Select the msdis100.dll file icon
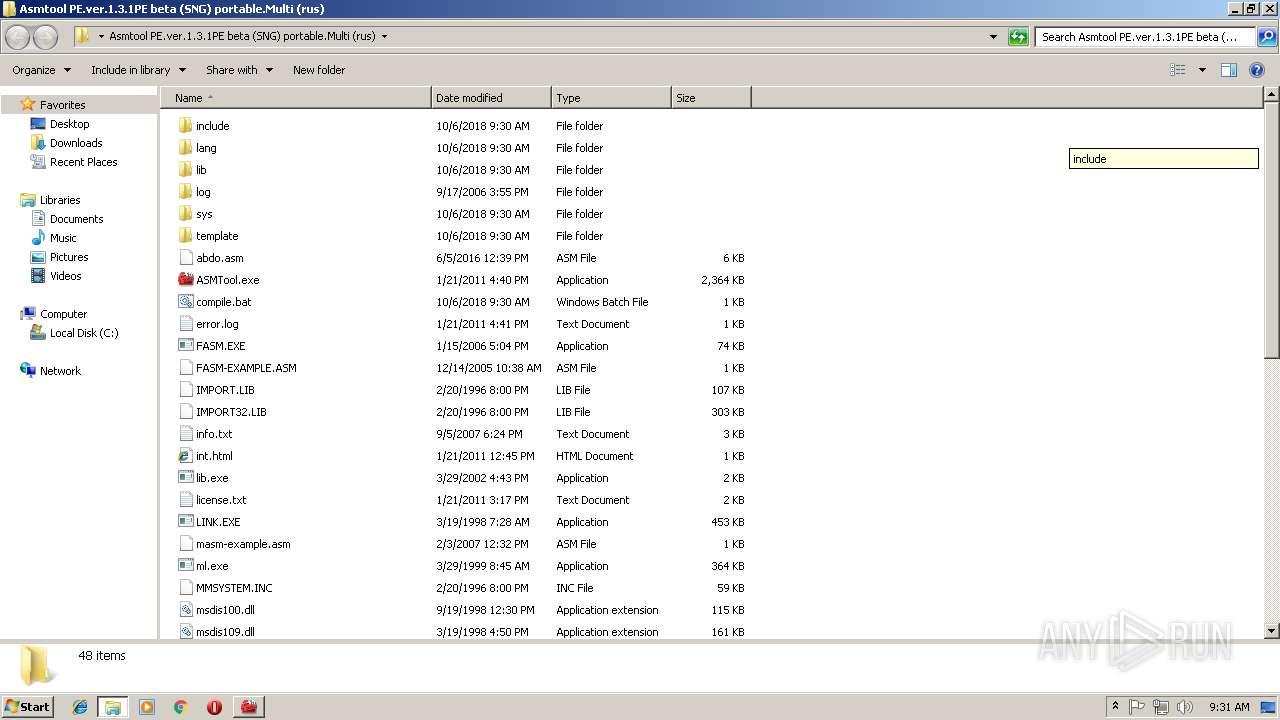1280x720 pixels. 185,610
